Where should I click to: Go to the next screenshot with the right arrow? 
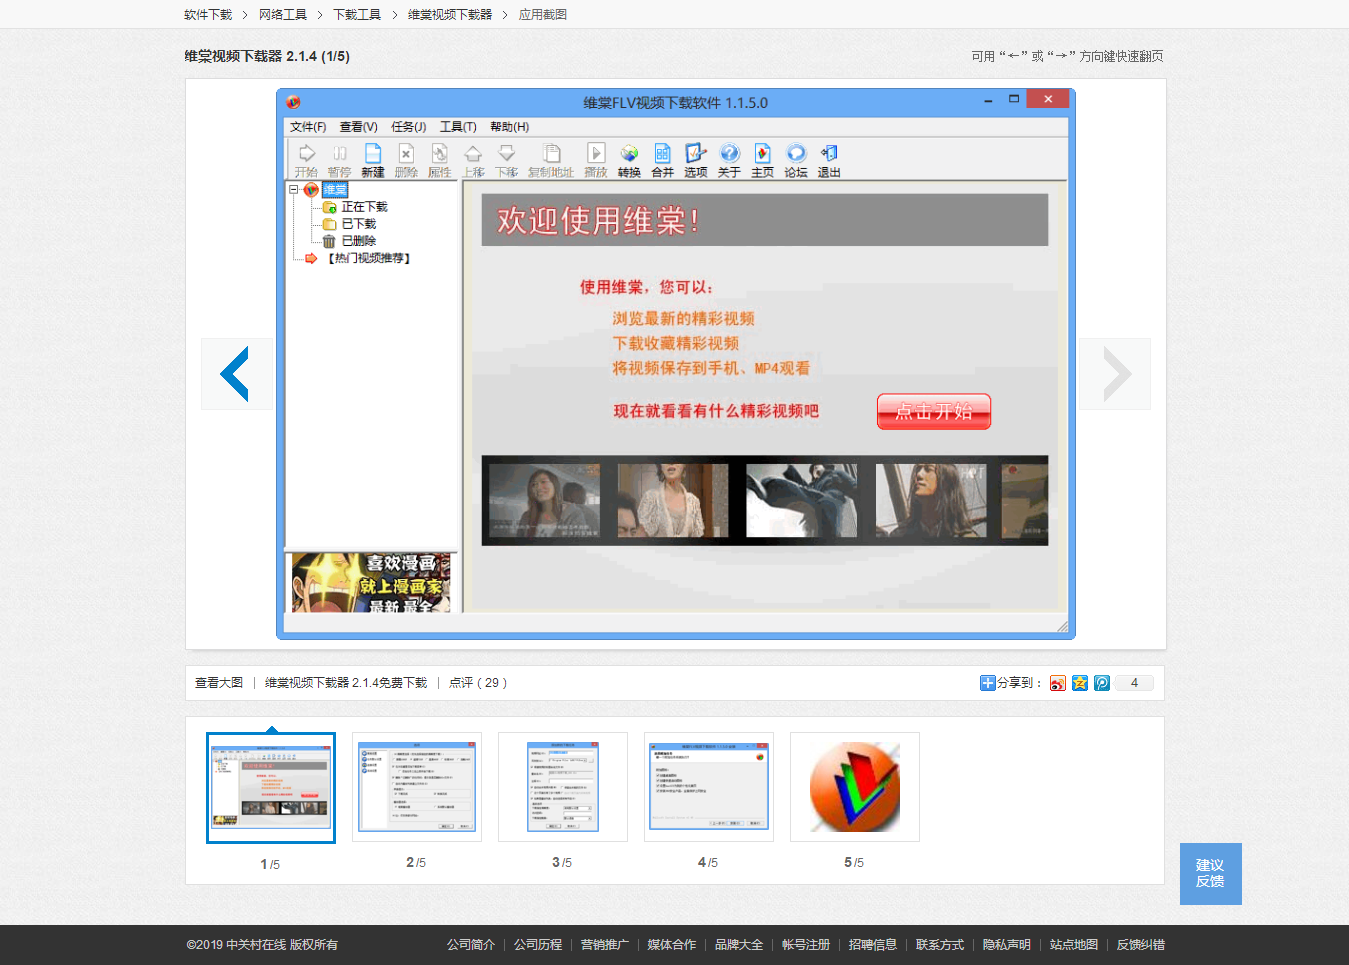(1115, 374)
